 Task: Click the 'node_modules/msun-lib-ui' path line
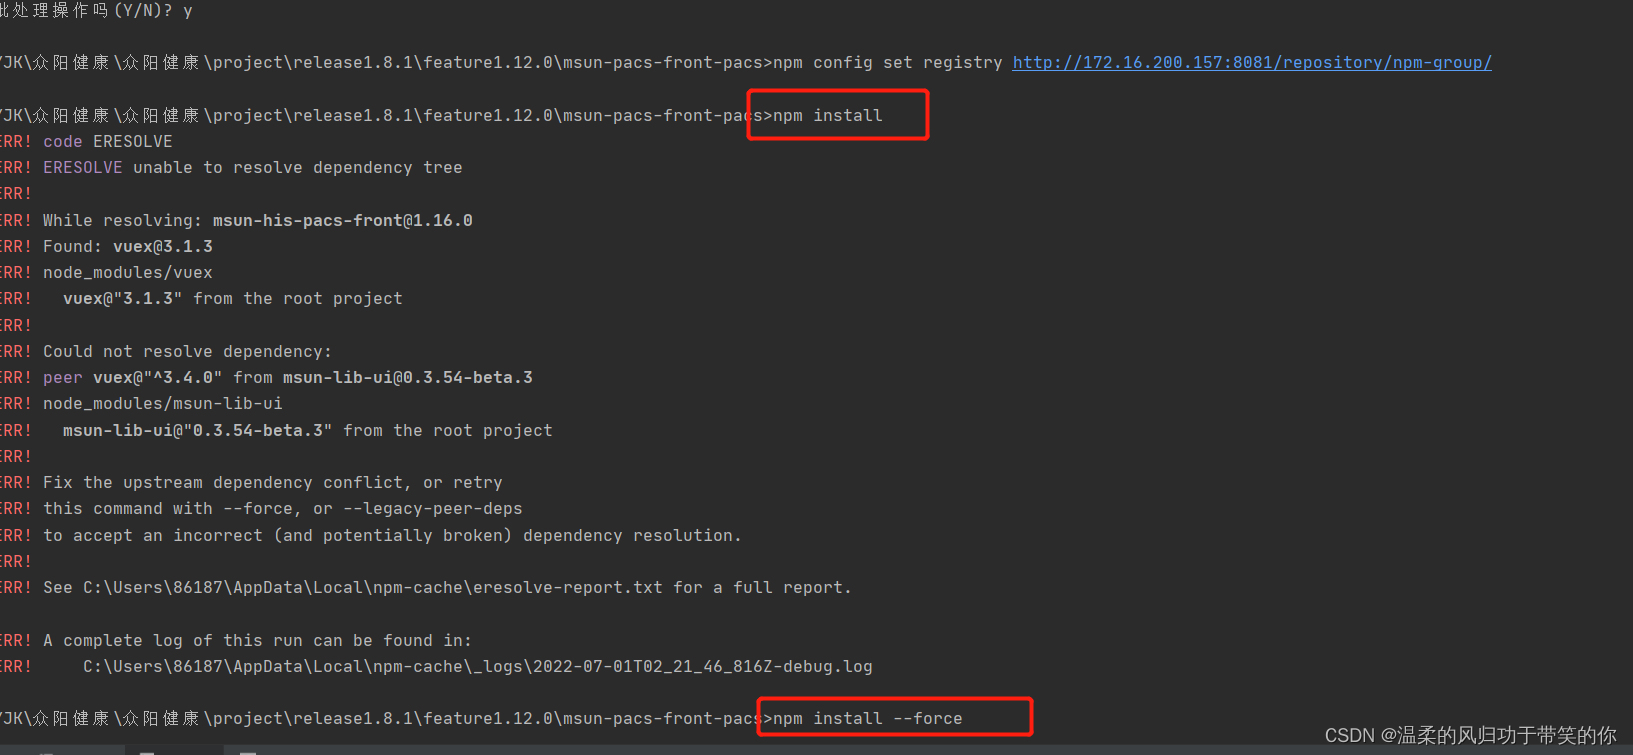coord(163,403)
